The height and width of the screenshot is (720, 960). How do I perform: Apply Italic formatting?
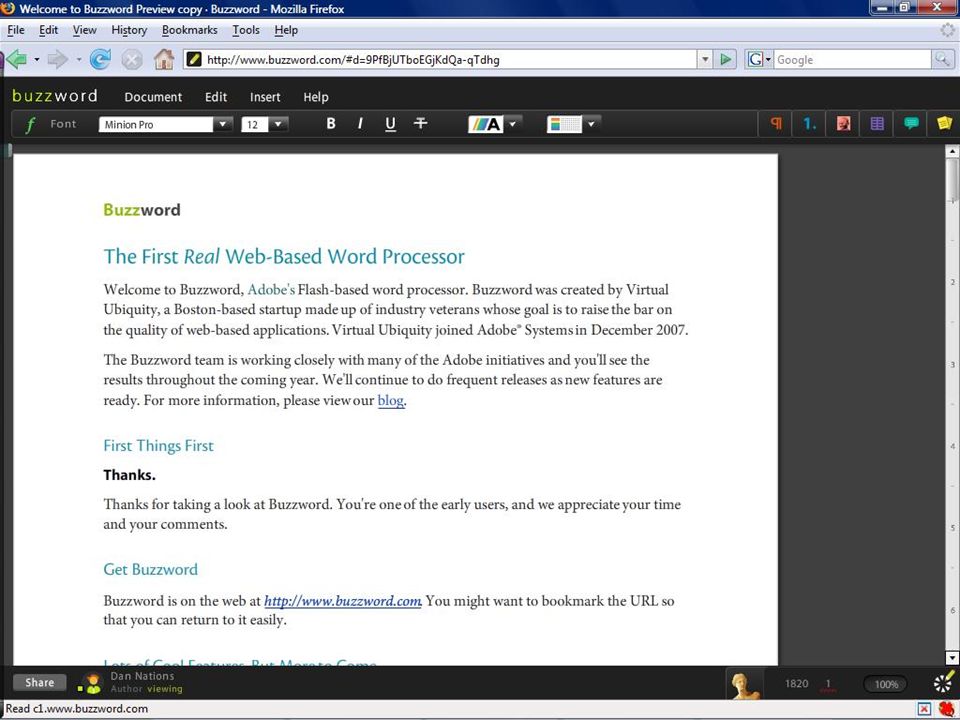360,124
